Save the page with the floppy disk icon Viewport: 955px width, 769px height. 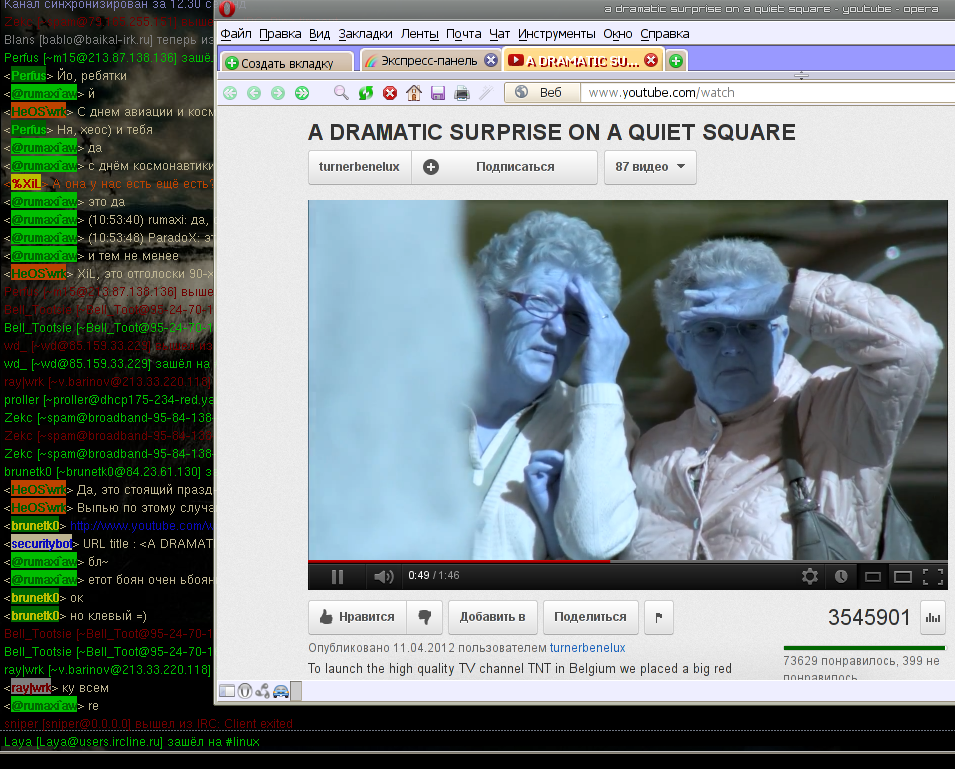(x=437, y=93)
